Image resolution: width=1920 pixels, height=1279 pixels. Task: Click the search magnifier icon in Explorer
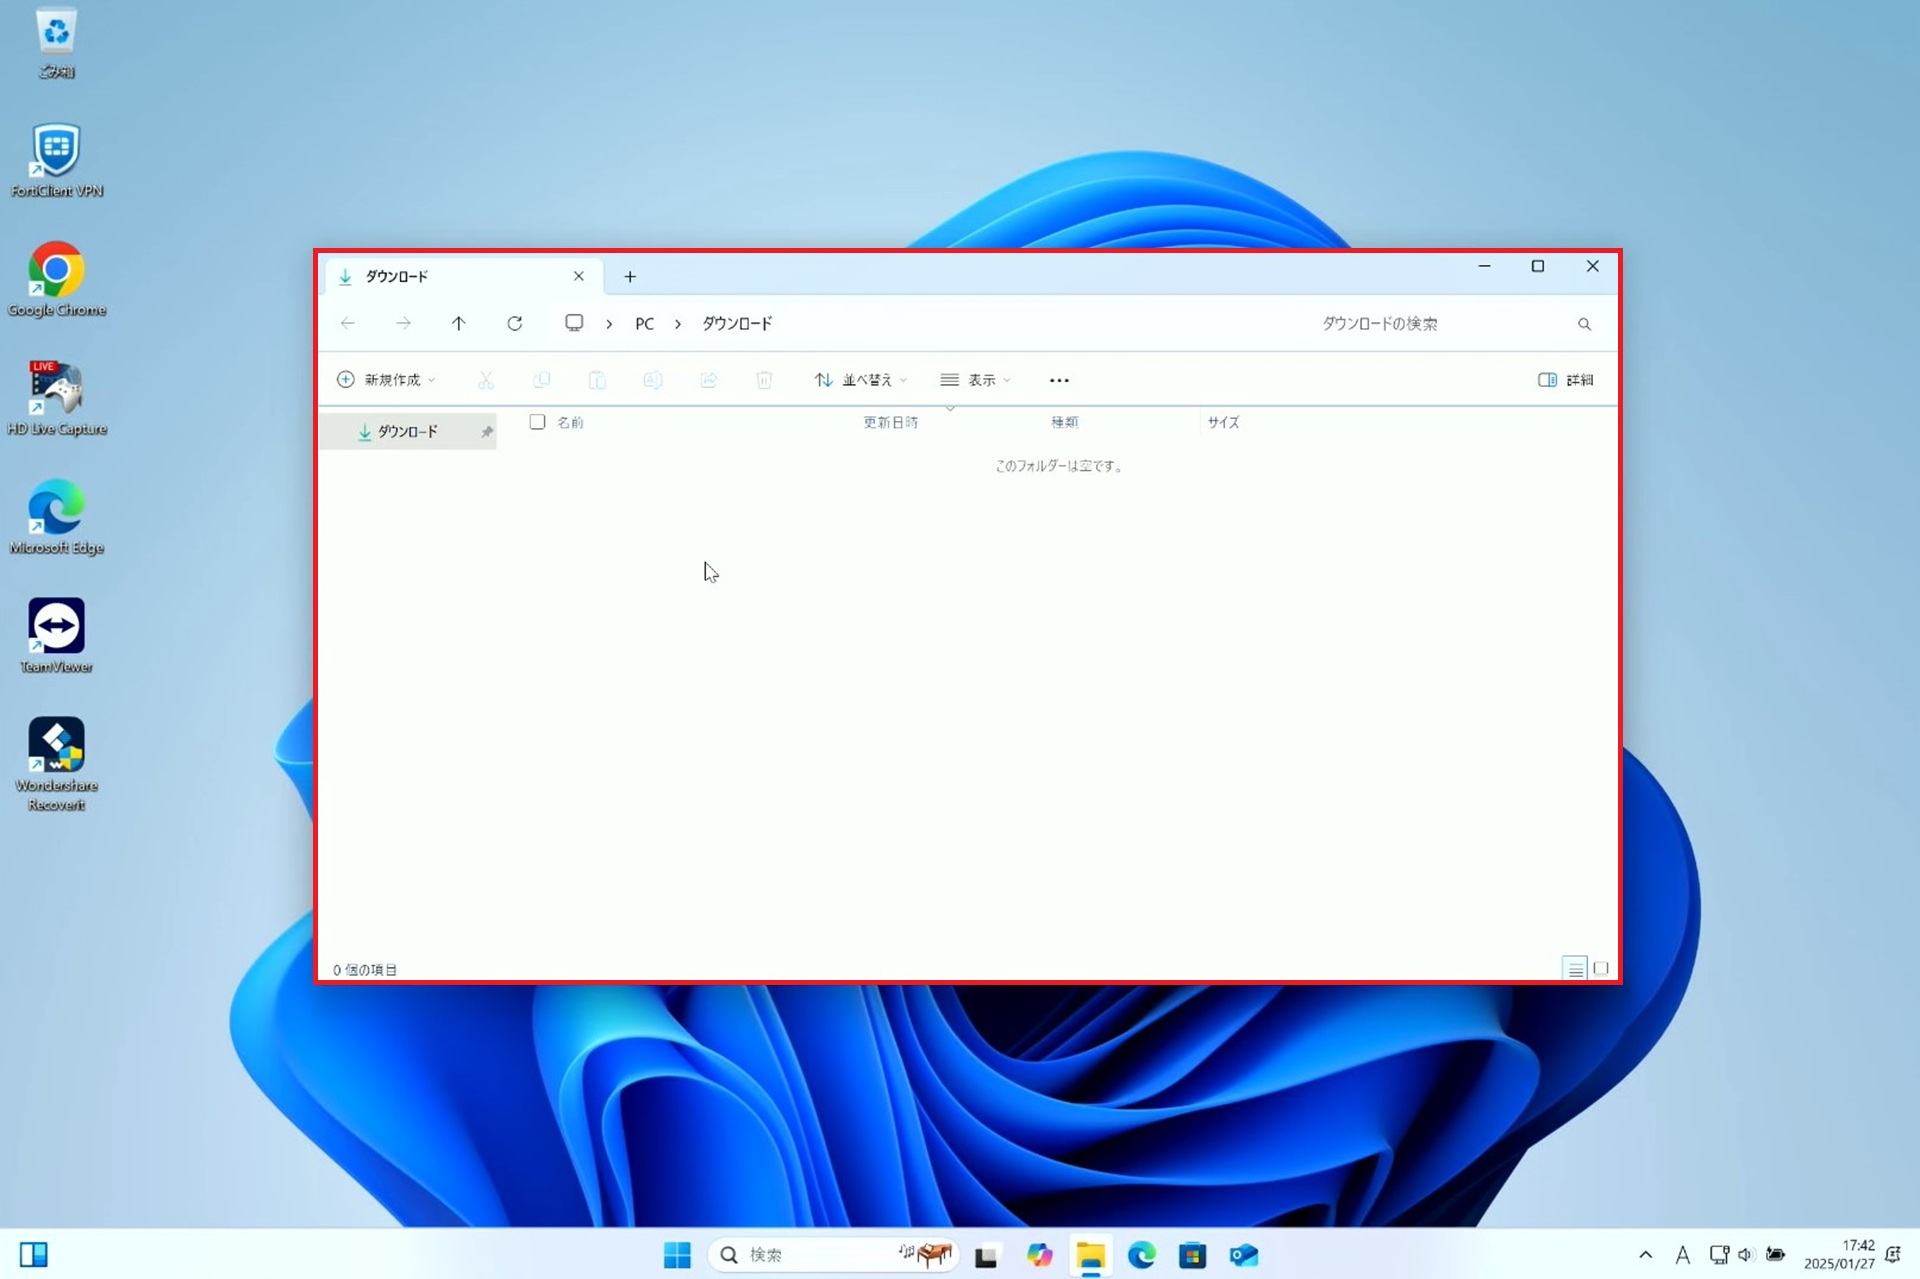click(x=1584, y=324)
